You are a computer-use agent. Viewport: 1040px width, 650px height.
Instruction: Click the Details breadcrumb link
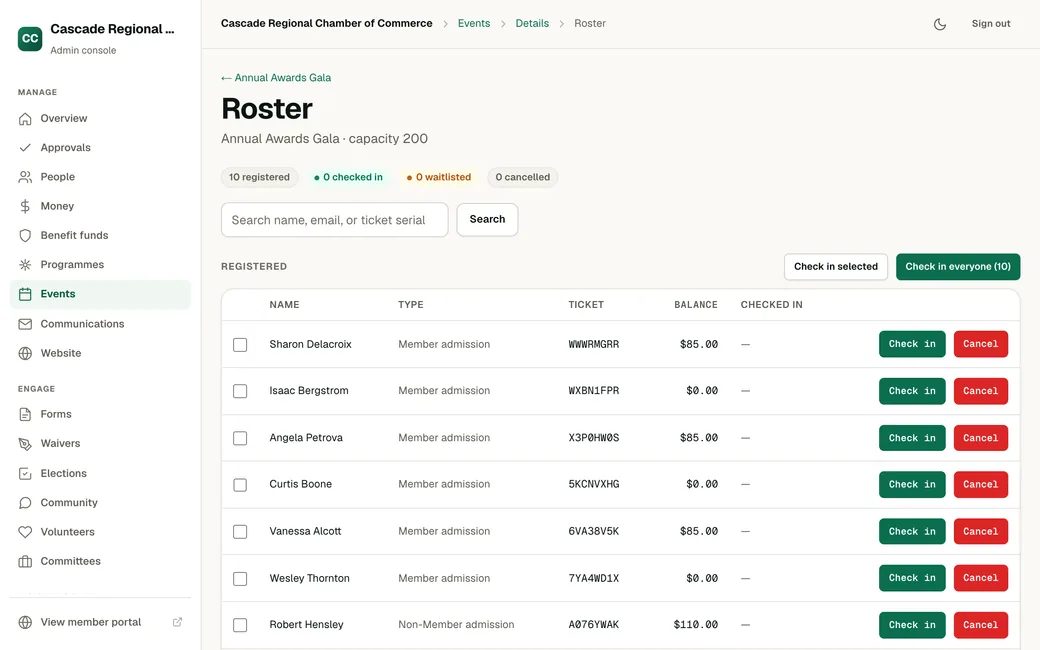(532, 23)
